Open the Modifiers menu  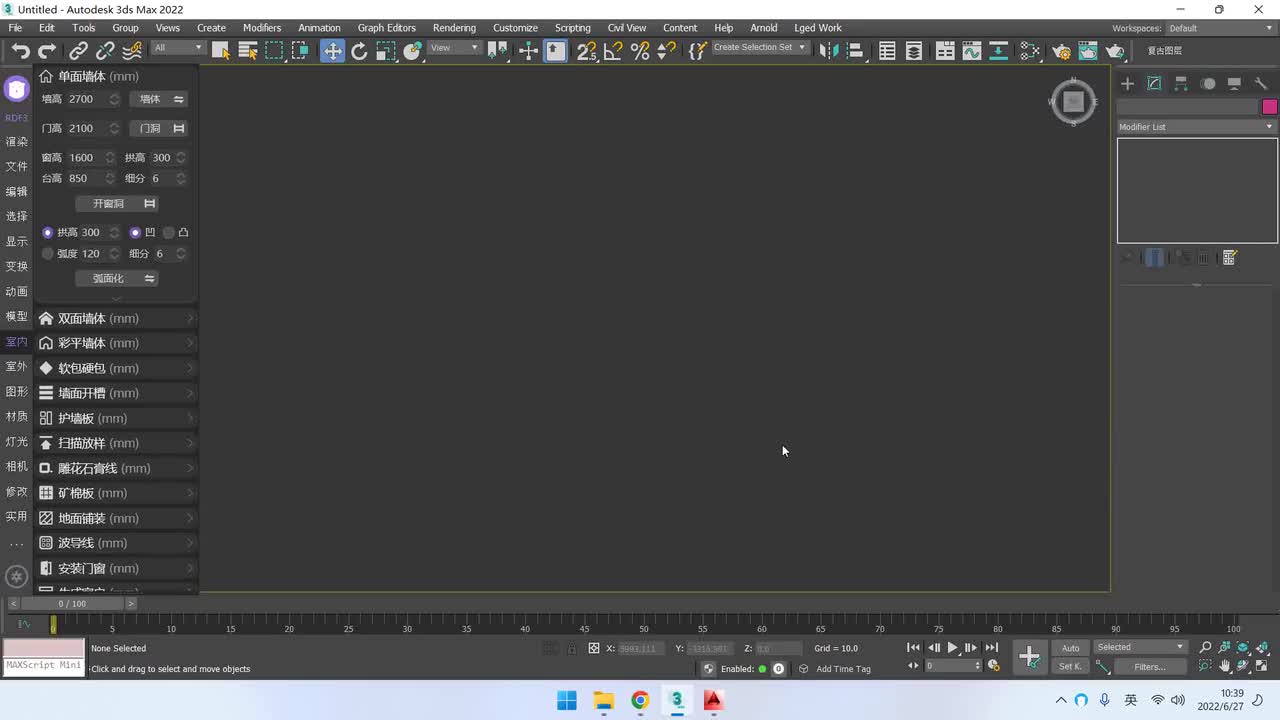[262, 28]
